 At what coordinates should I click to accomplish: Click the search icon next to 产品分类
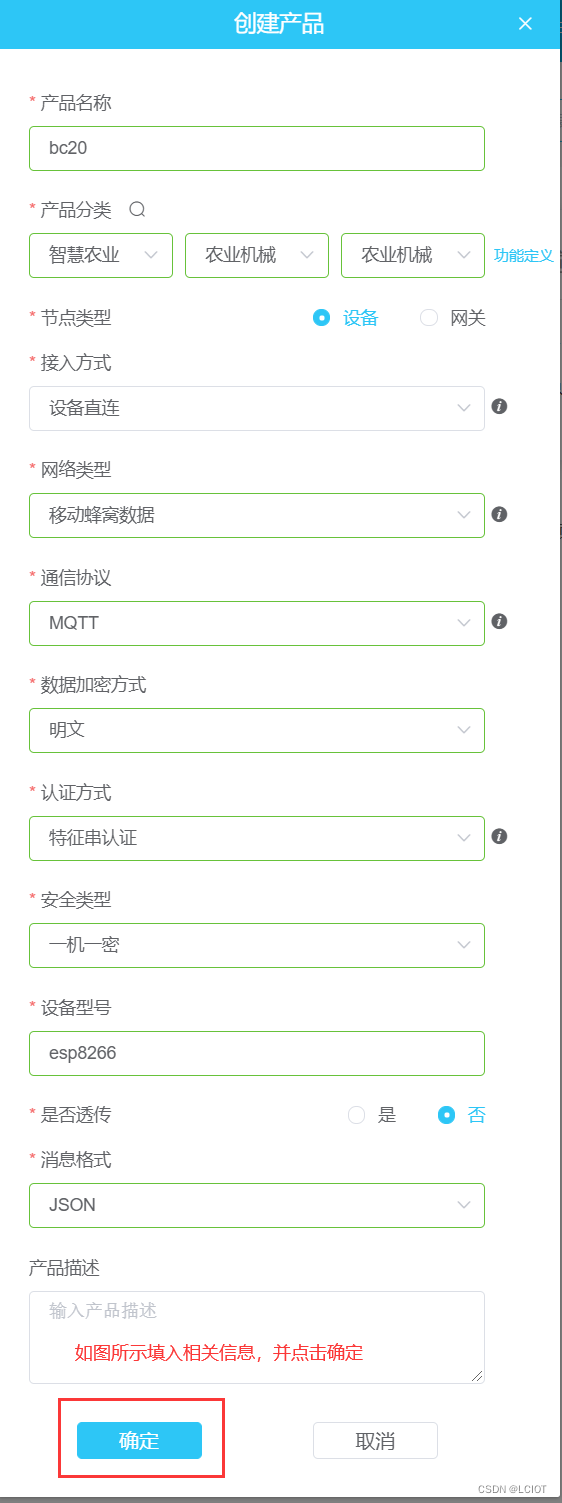pyautogui.click(x=138, y=210)
